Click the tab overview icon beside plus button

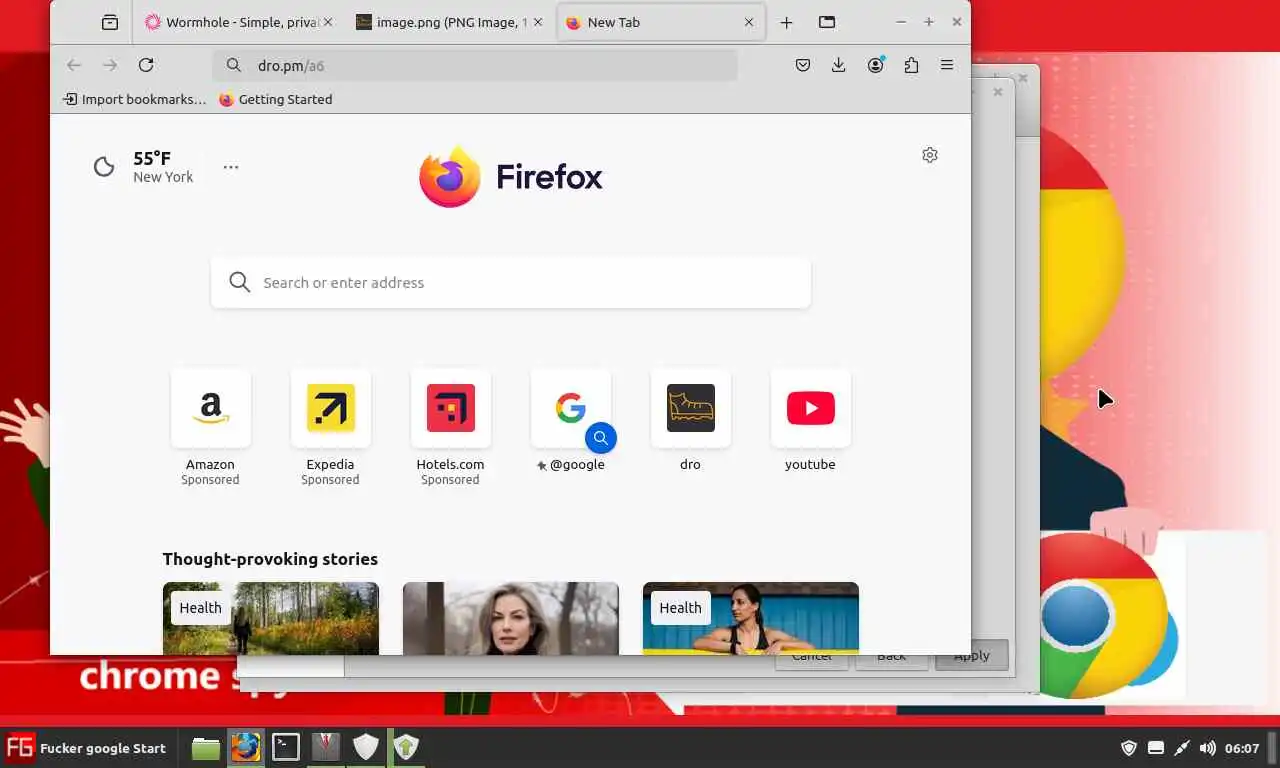pos(827,22)
